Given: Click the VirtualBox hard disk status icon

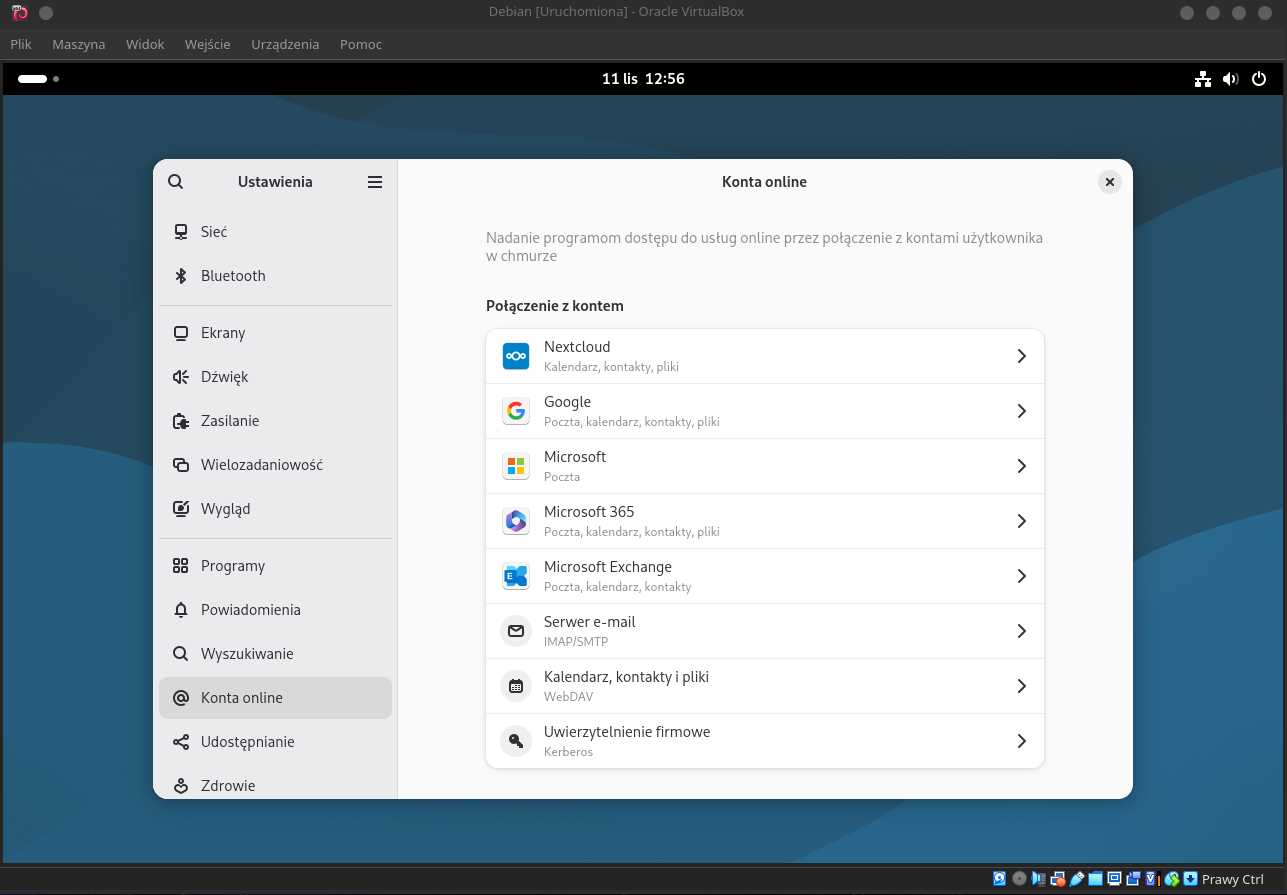Looking at the screenshot, I should click(999, 879).
